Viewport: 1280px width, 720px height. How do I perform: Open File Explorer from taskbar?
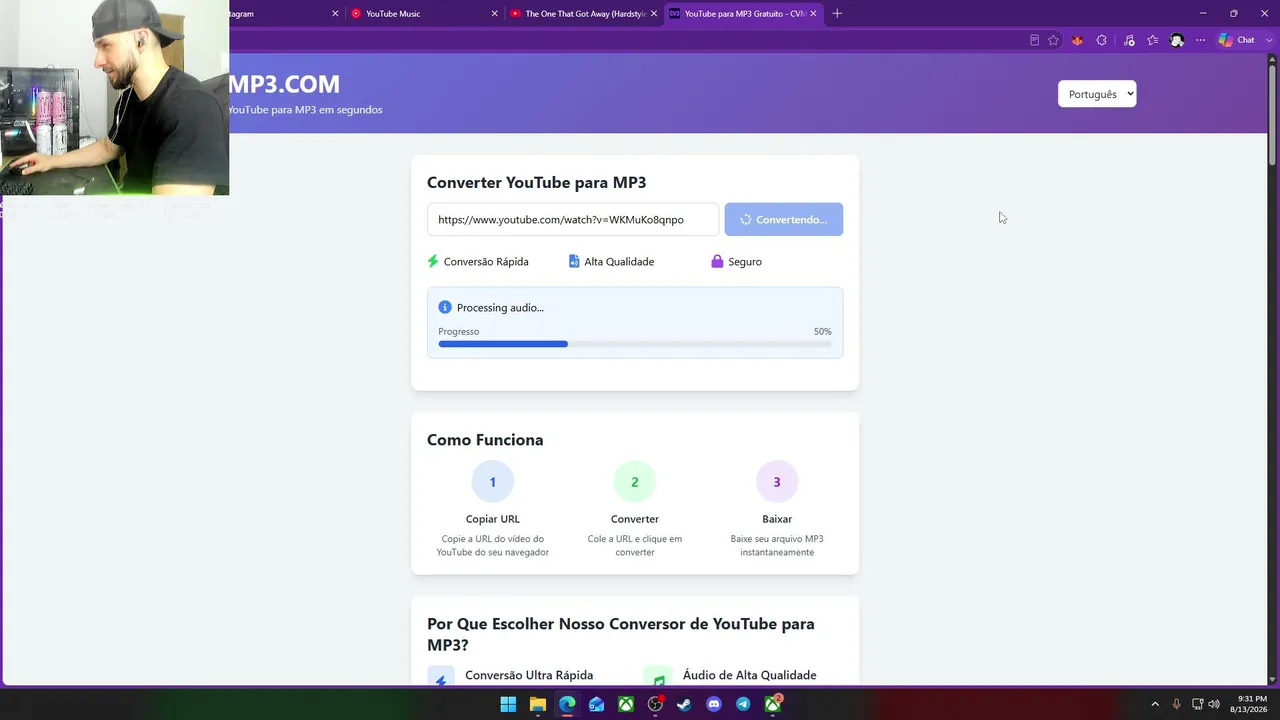click(537, 704)
